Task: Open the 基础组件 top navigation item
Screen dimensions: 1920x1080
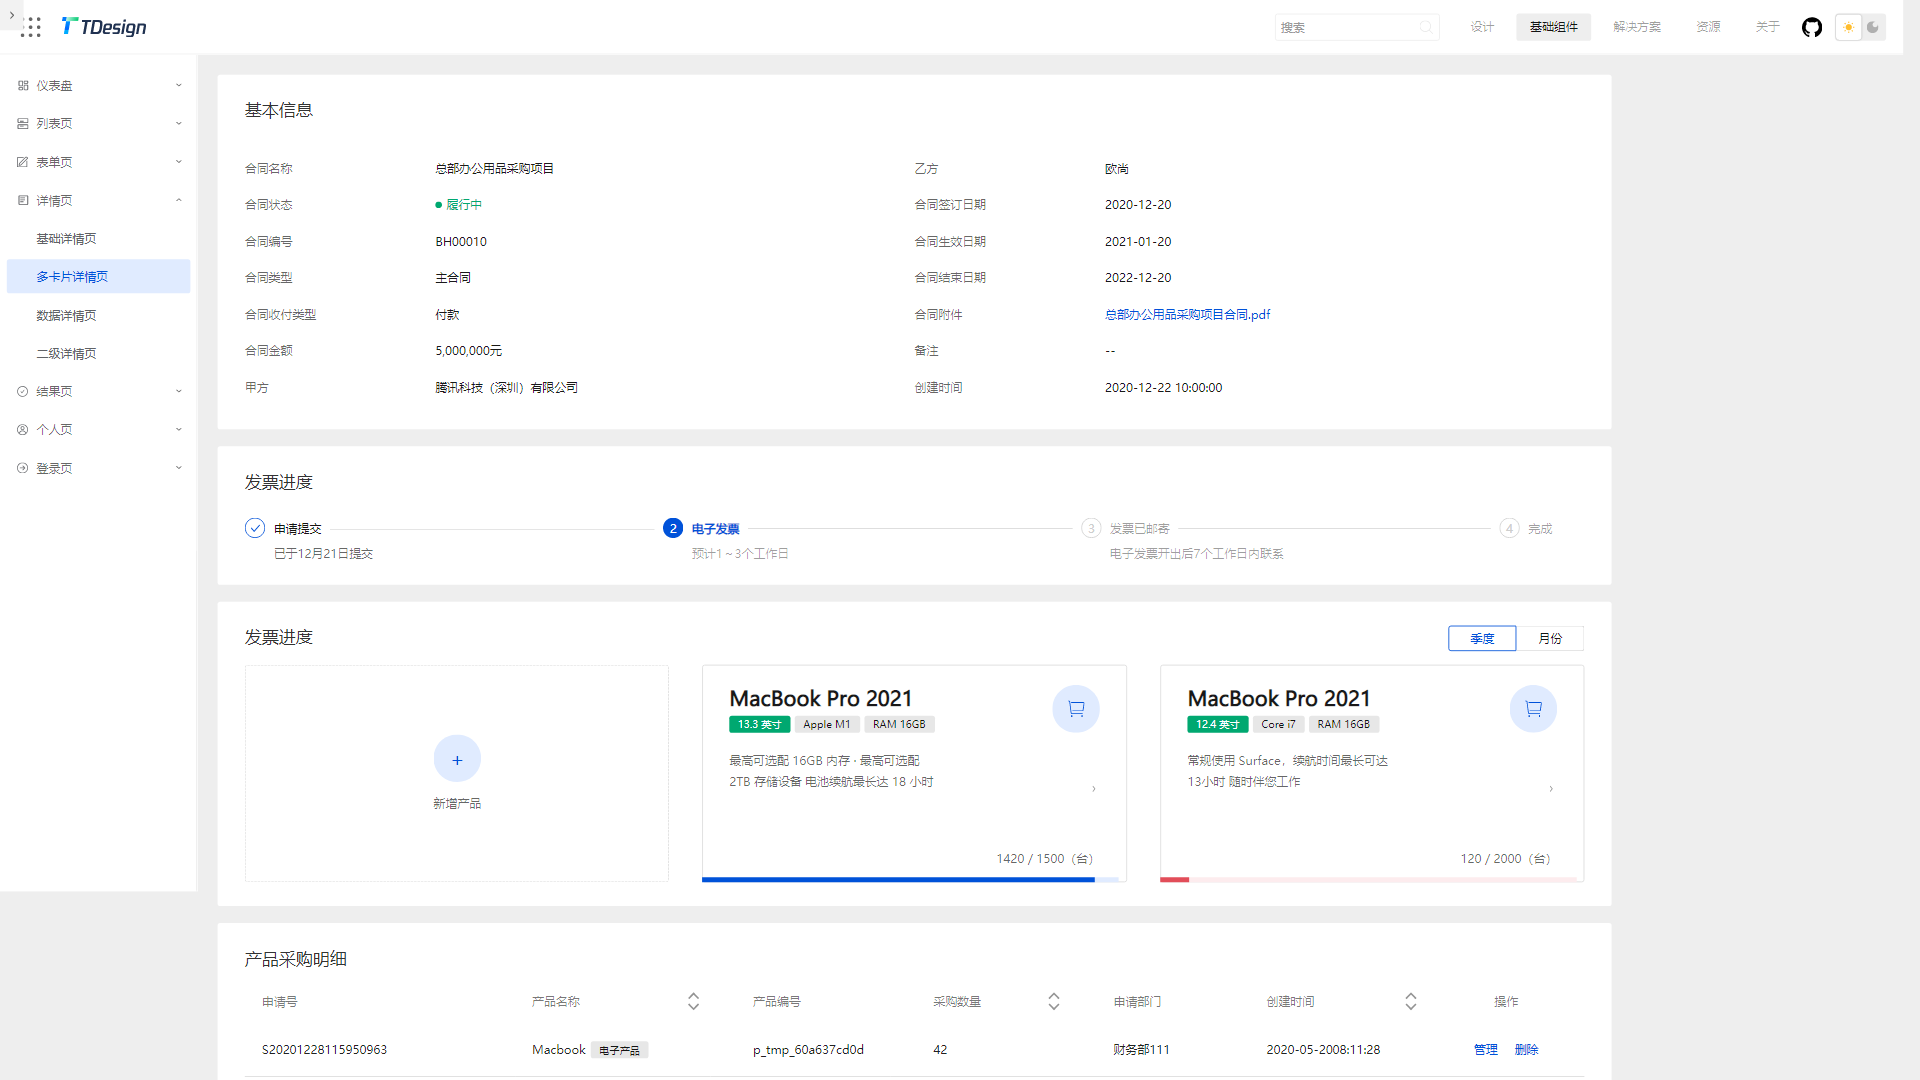Action: click(1553, 27)
